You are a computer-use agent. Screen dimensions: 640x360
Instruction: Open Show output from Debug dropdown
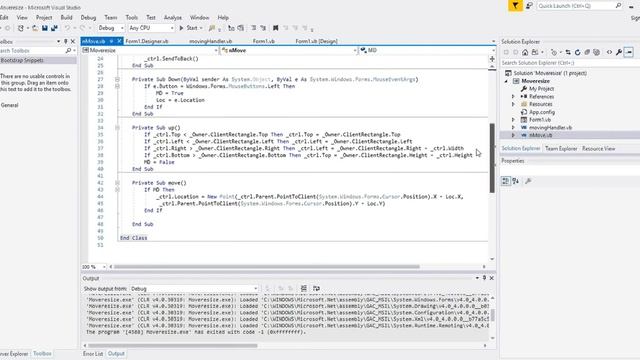(194, 289)
